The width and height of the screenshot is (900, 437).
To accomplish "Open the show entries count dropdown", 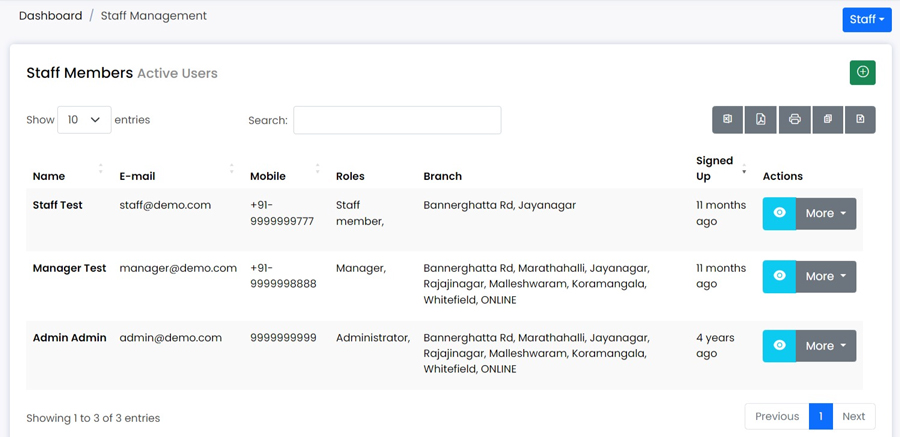I will (84, 120).
